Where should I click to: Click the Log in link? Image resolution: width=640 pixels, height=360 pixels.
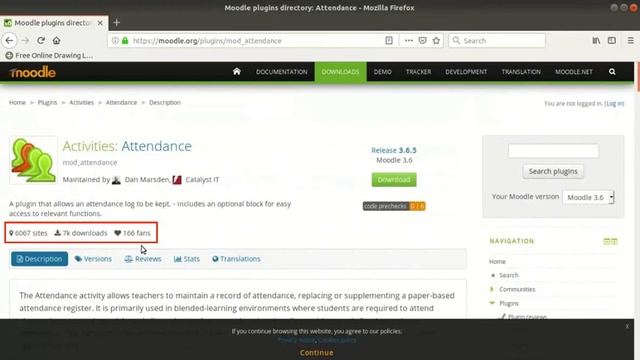614,104
